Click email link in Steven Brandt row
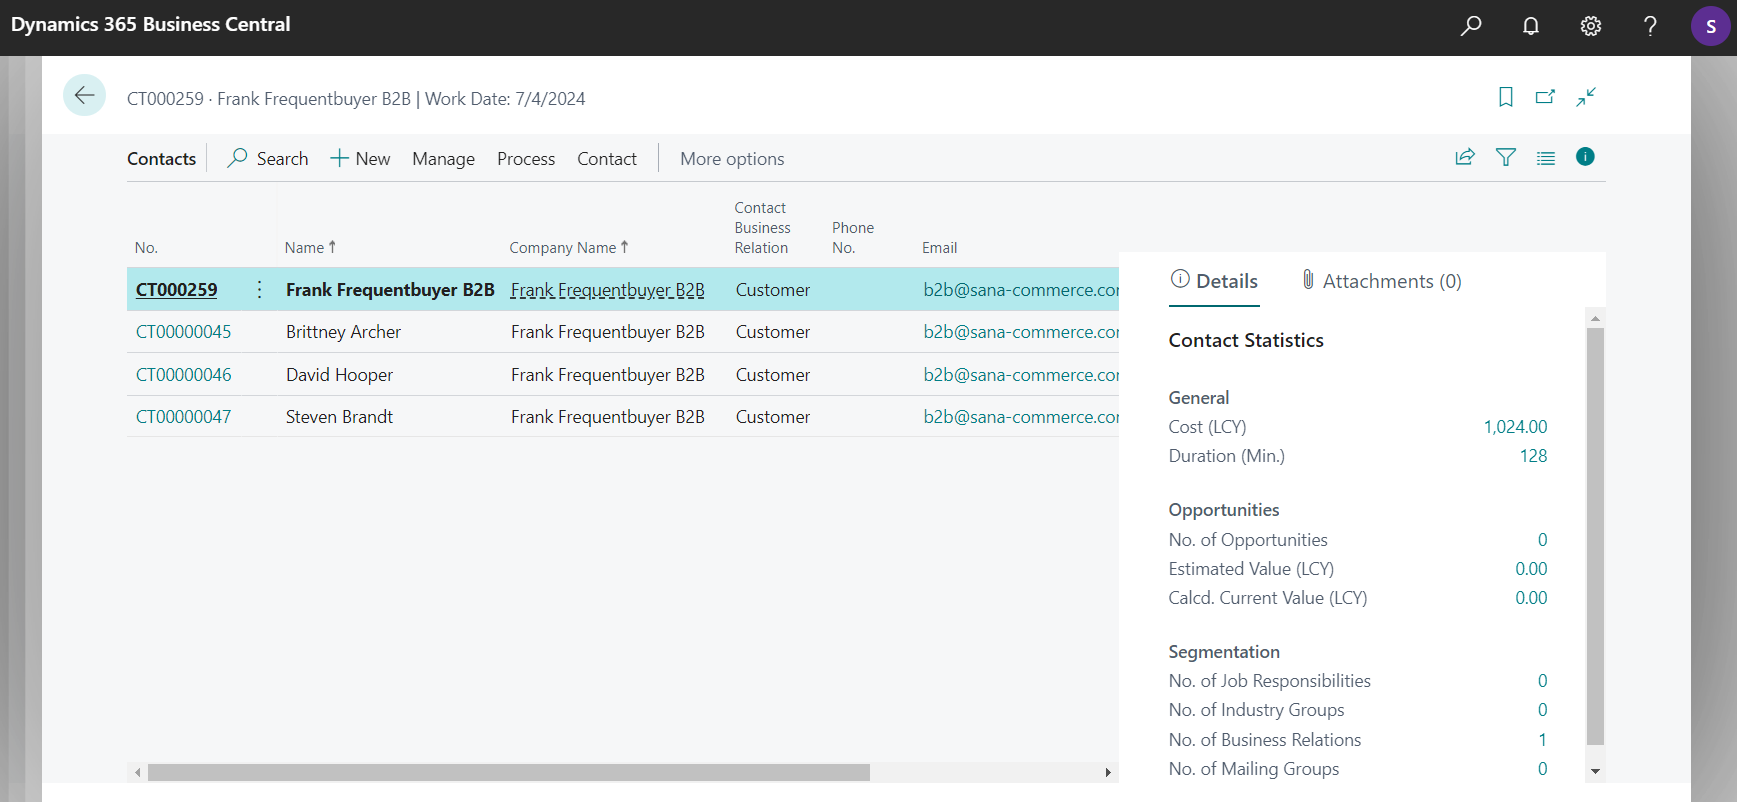1737x802 pixels. coord(1021,417)
